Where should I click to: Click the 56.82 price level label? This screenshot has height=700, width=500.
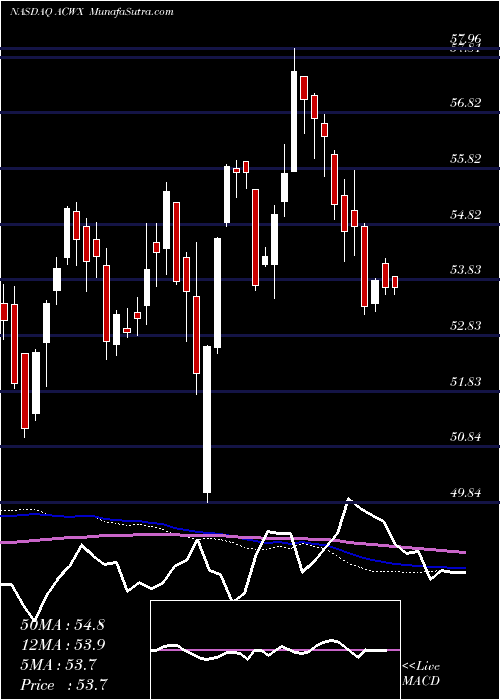click(466, 103)
